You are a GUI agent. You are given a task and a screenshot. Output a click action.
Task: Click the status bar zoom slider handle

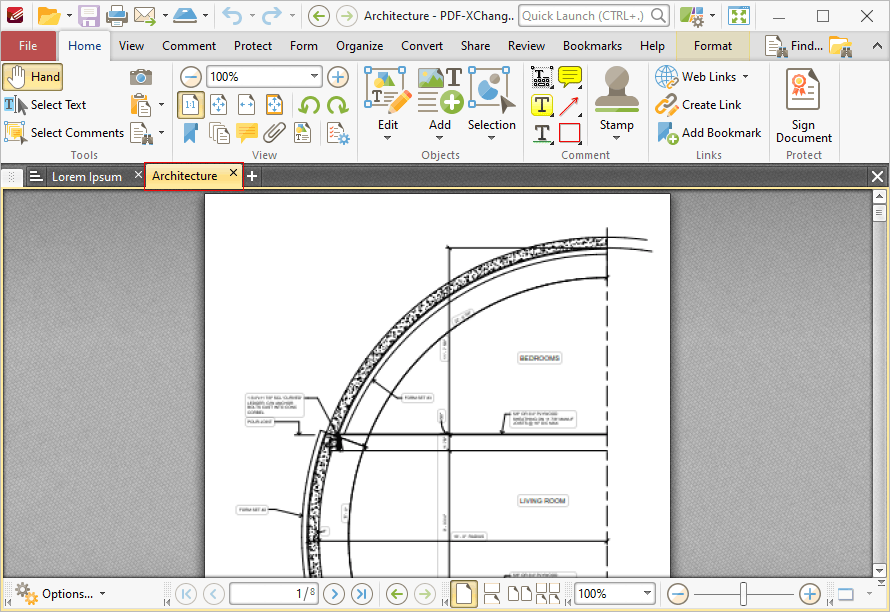(743, 594)
